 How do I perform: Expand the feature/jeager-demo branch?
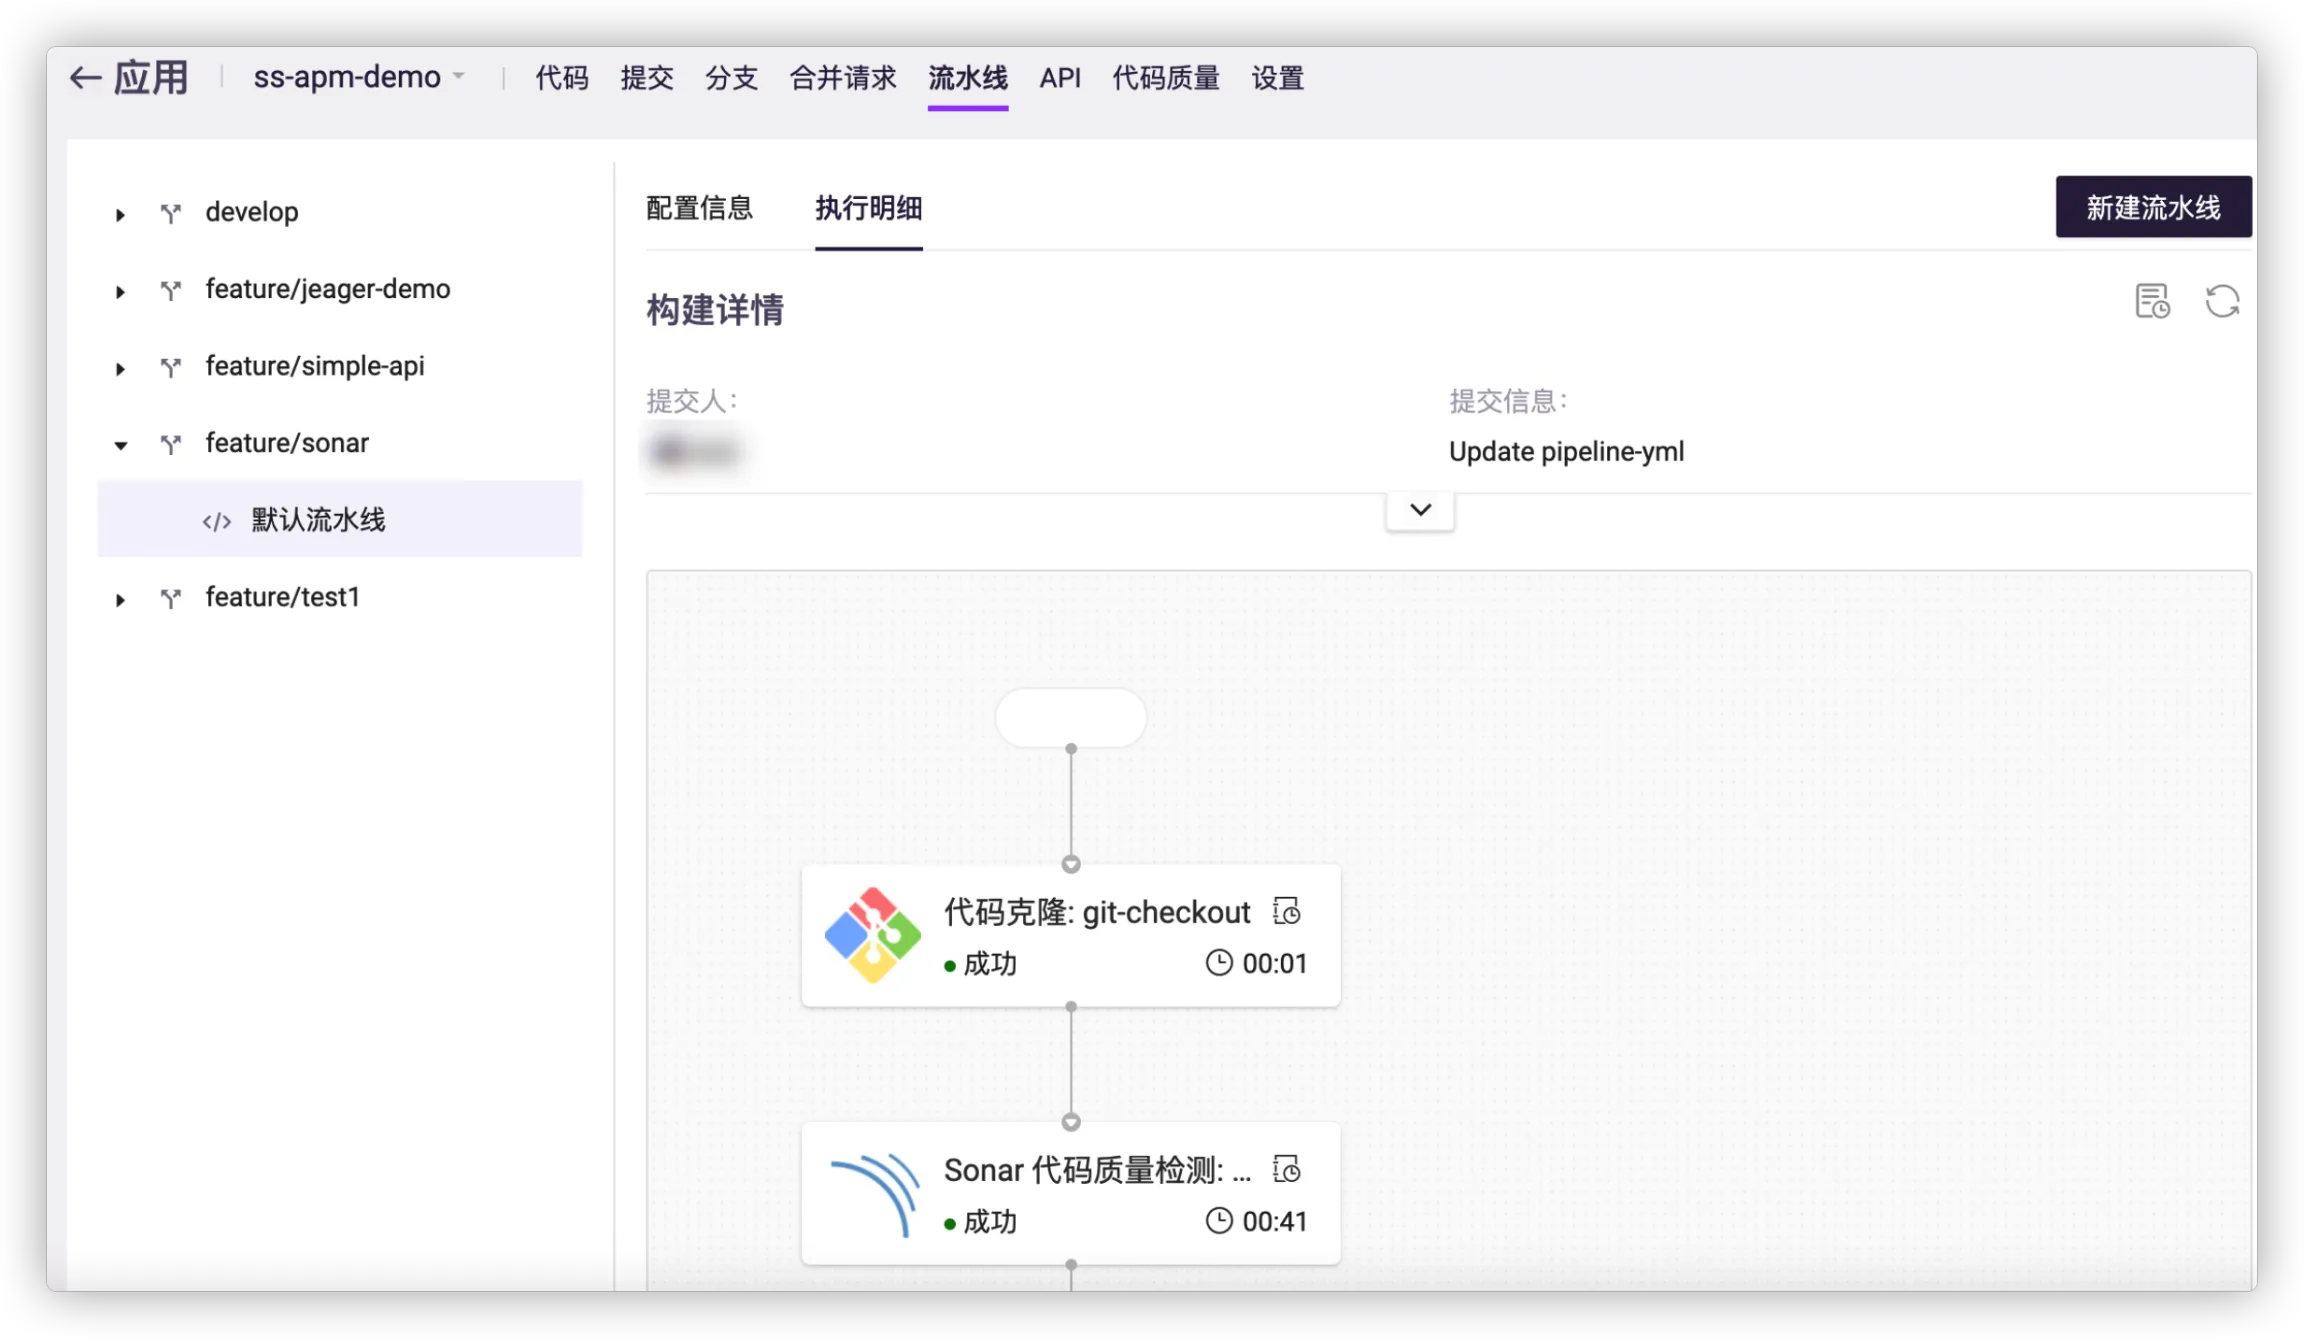(120, 291)
